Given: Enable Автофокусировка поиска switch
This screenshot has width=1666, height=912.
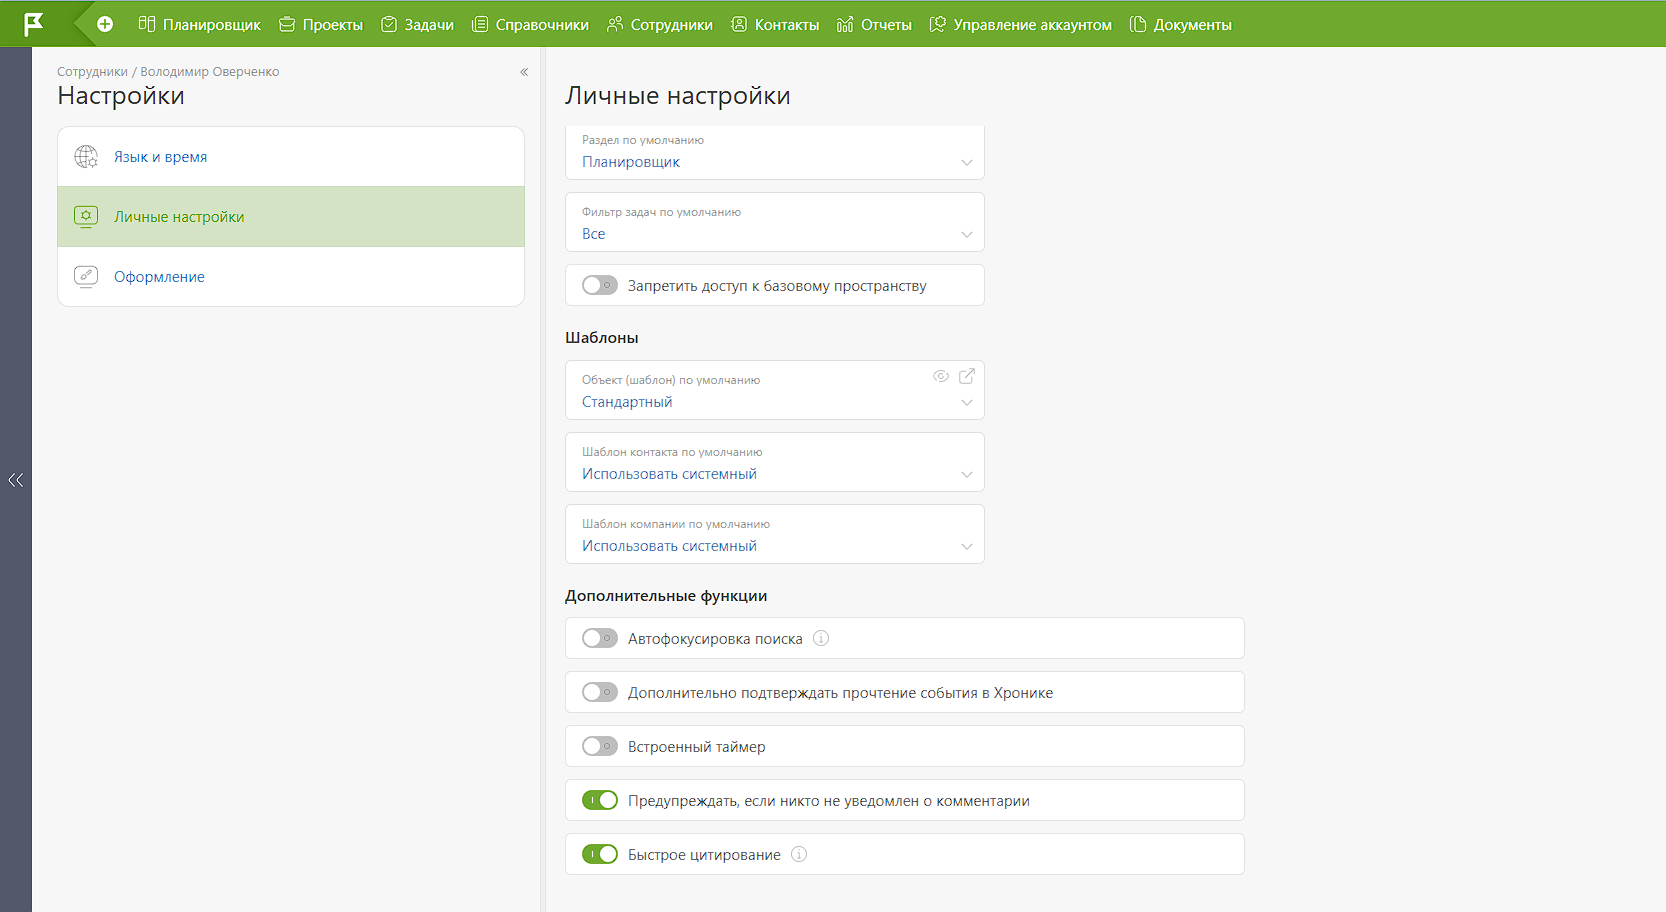Looking at the screenshot, I should coord(600,638).
